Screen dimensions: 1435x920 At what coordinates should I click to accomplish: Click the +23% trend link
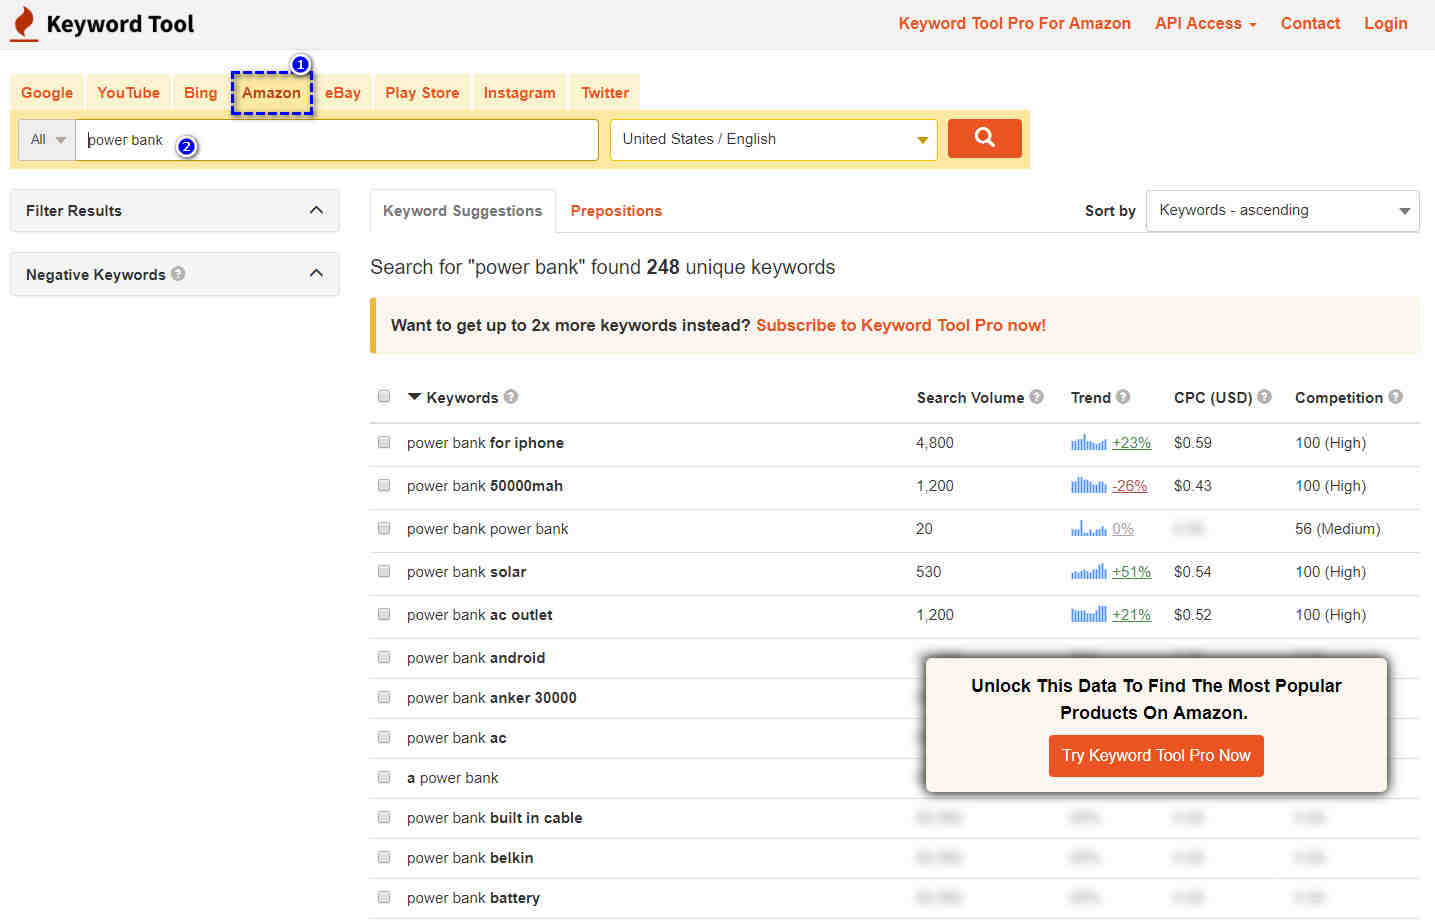click(x=1131, y=442)
